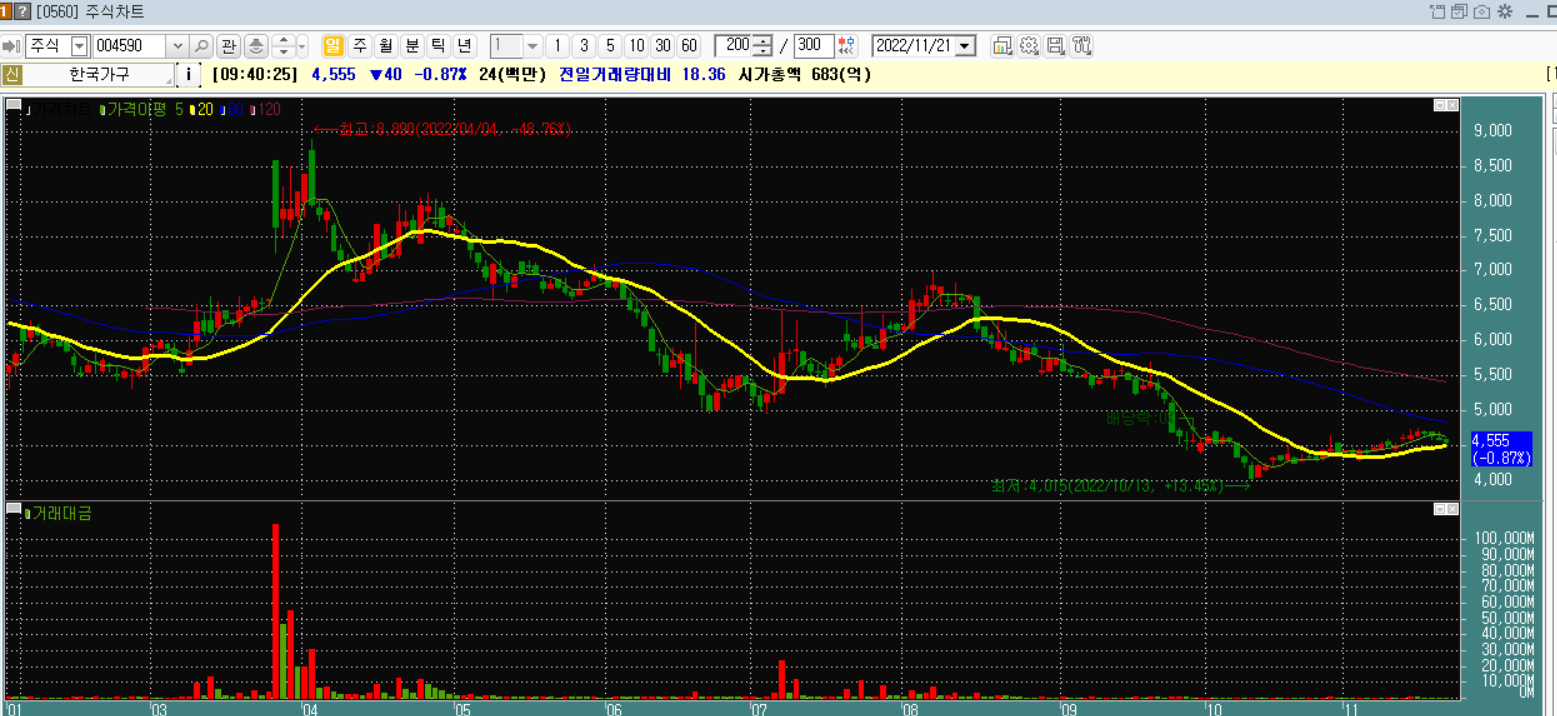Click the 120-day moving average legend label

[x=267, y=109]
